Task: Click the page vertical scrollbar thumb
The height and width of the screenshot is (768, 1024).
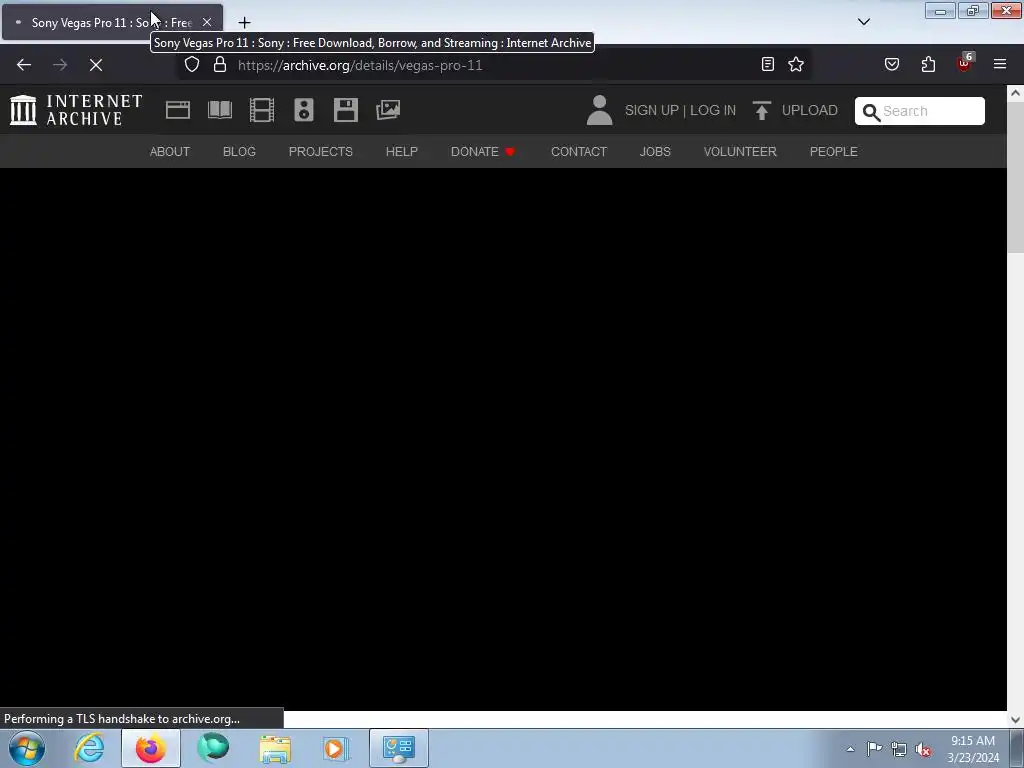Action: click(x=1015, y=176)
